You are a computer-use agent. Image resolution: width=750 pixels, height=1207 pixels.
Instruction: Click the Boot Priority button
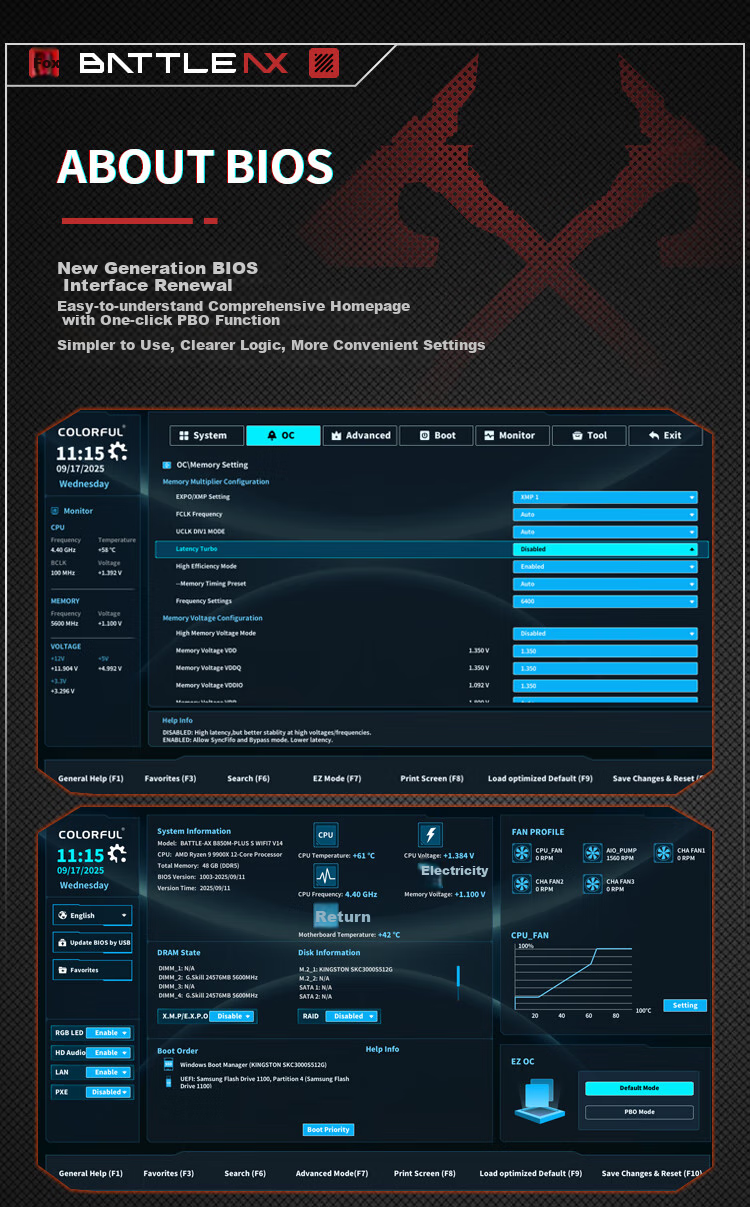point(329,1129)
